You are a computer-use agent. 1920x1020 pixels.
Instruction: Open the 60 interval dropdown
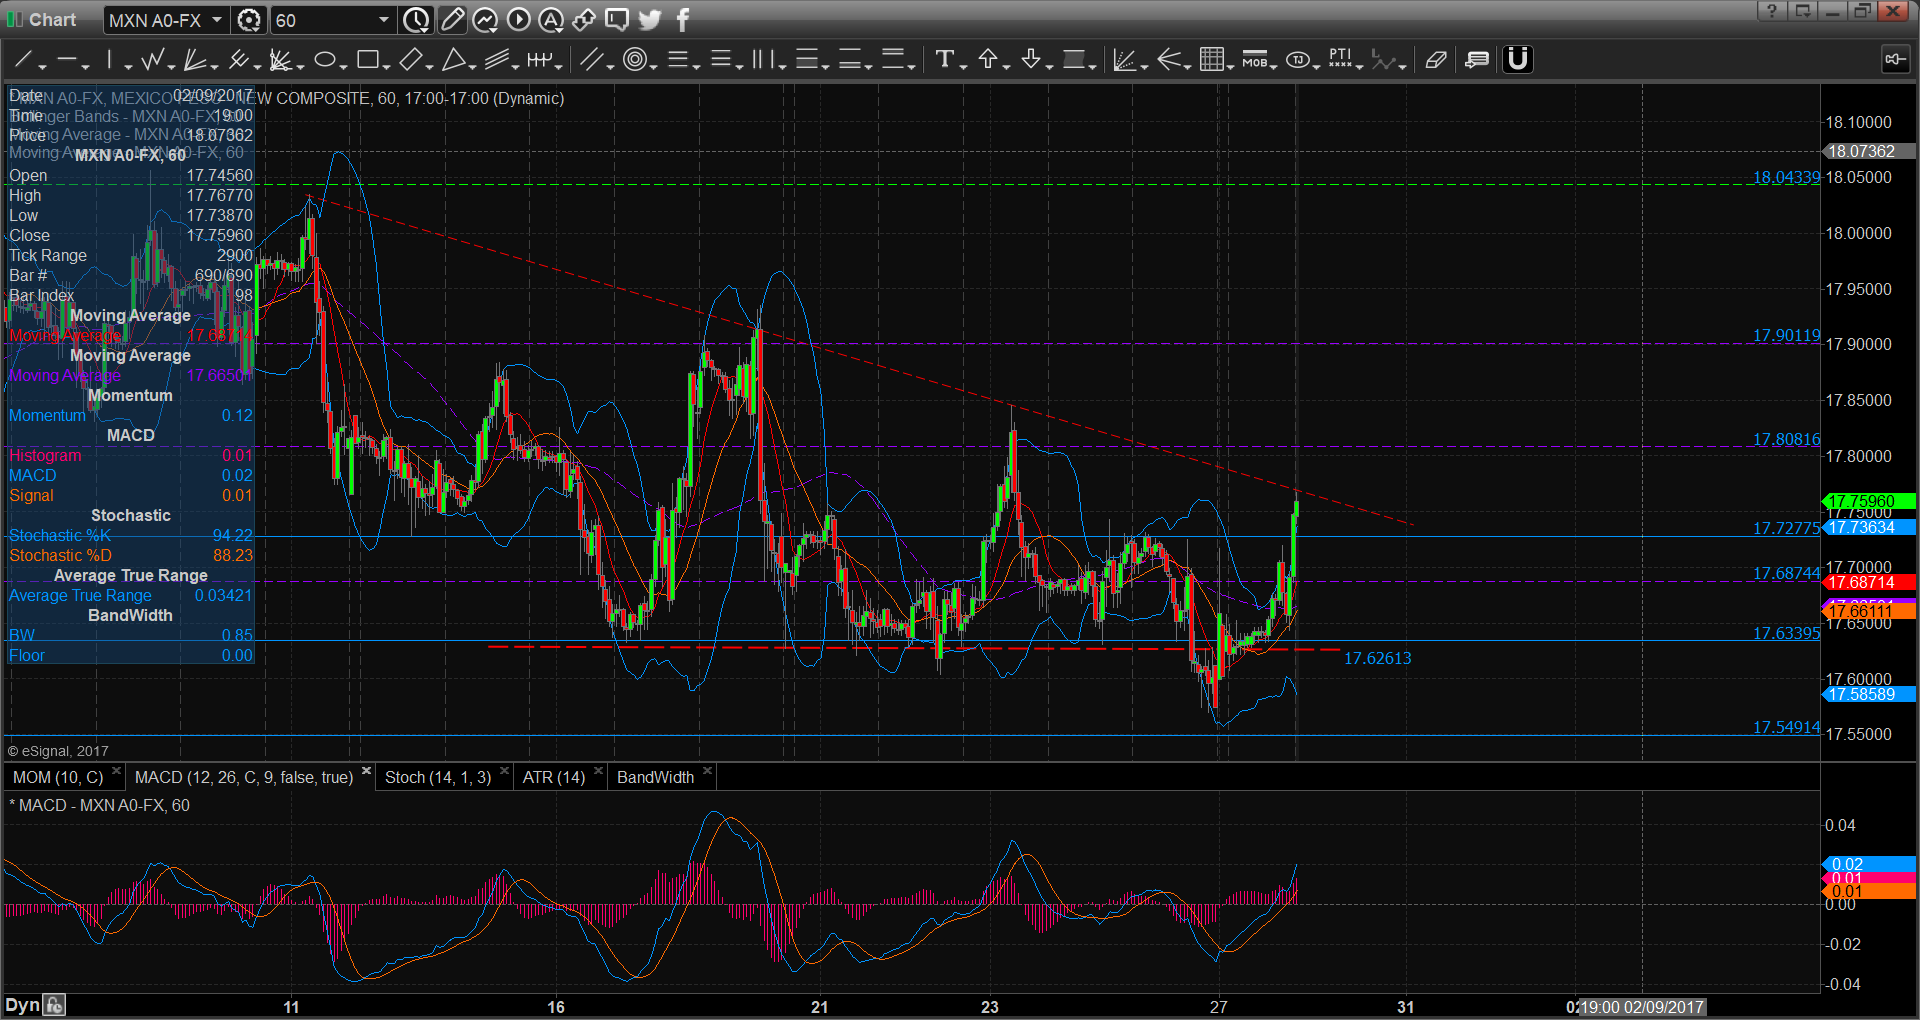[383, 20]
